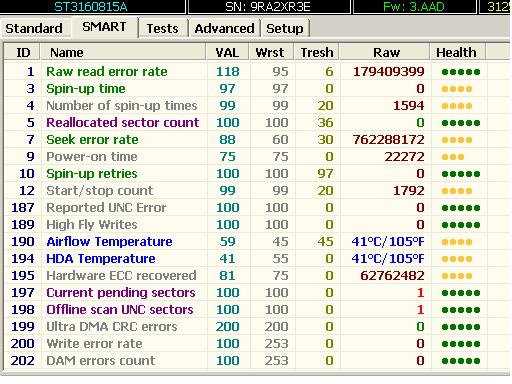Click the serial number SN: 9RA2XR3E field
512x384 pixels.
[268, 6]
